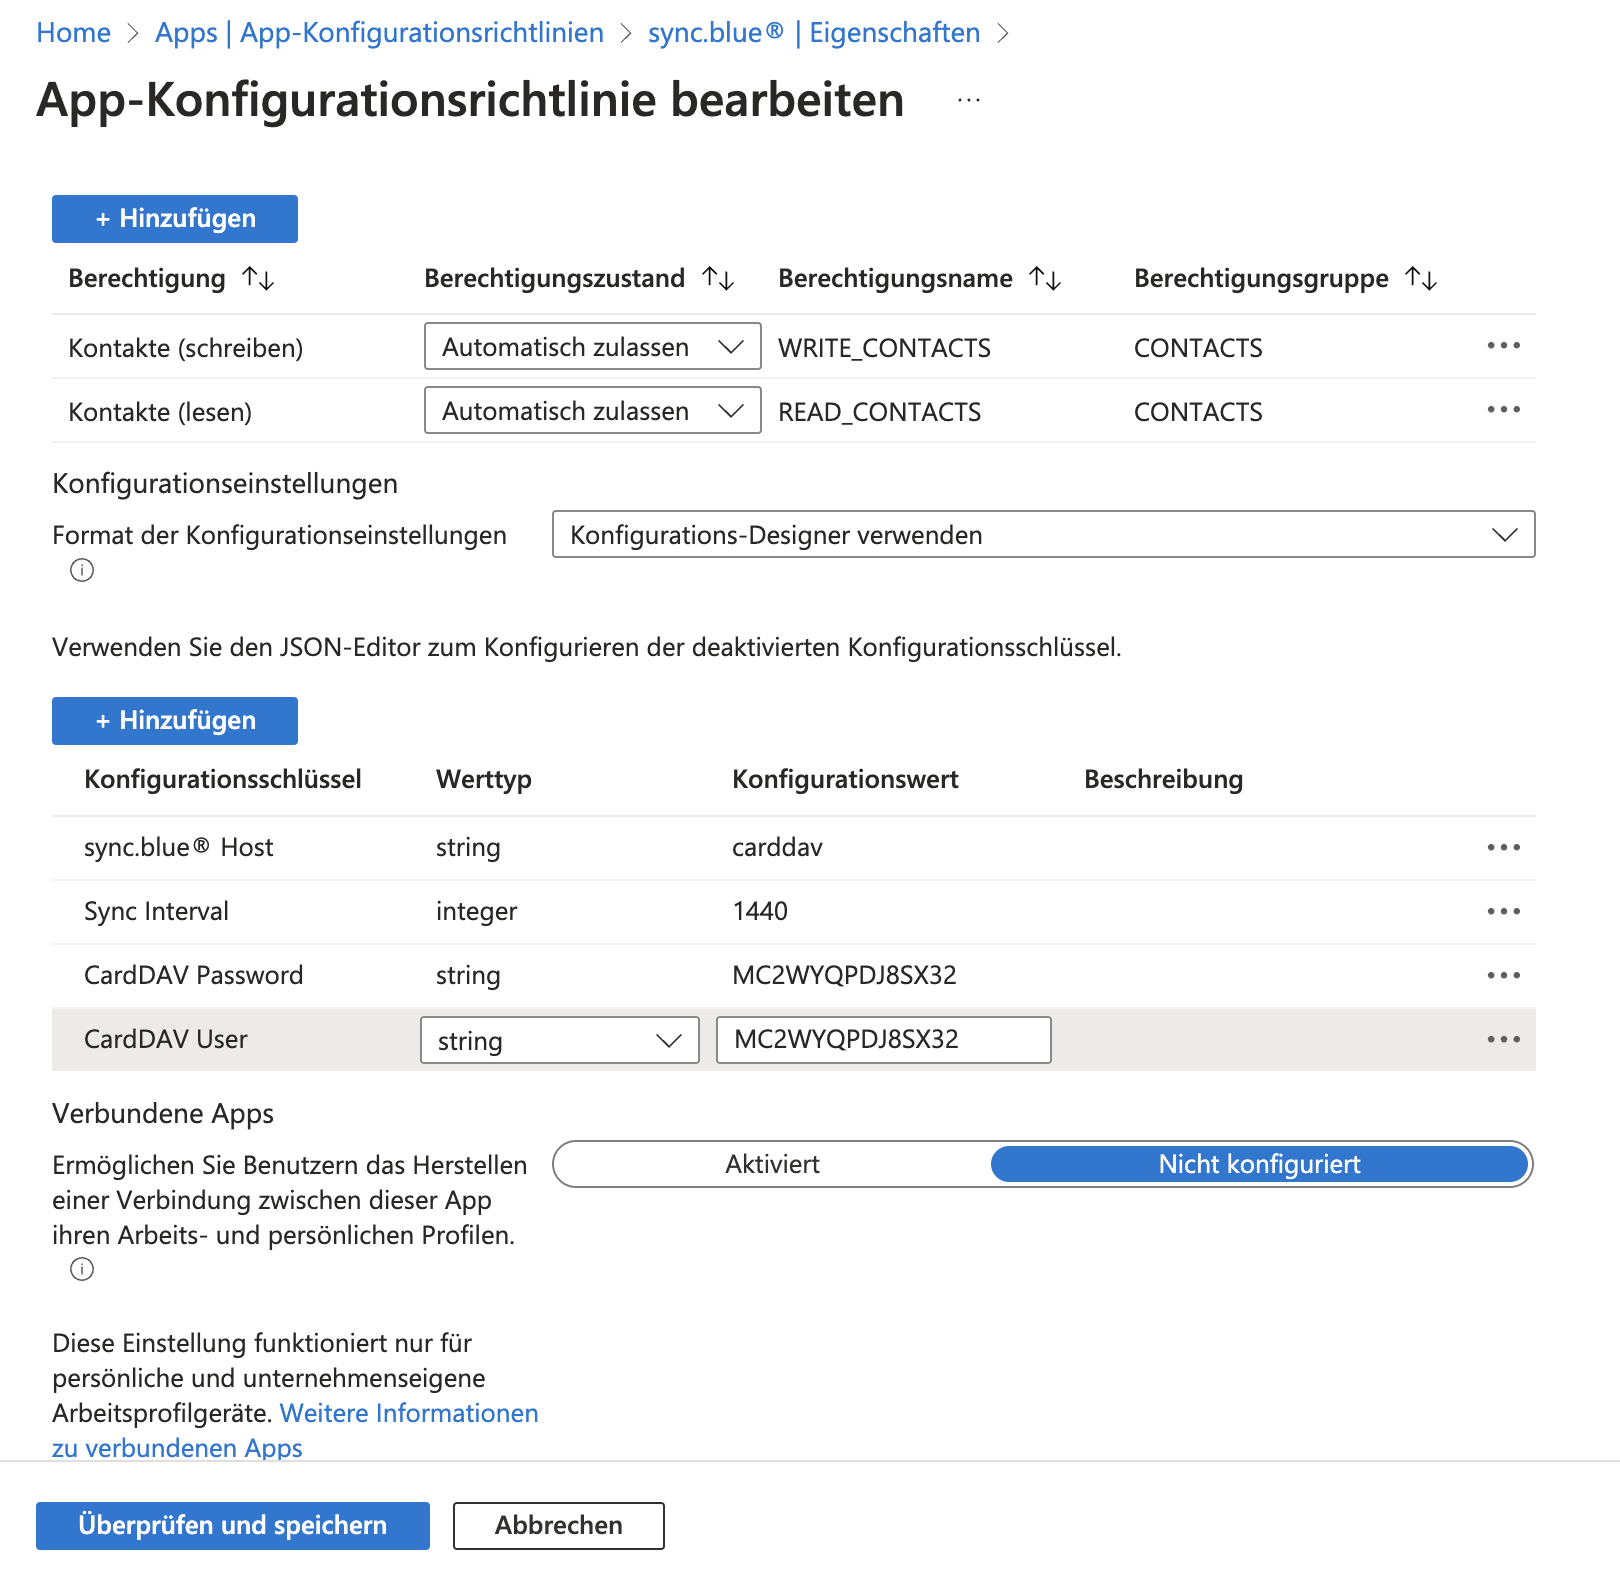Viewport: 1620px width, 1576px height.
Task: Click Überprüfen und speichern button
Action: point(233,1526)
